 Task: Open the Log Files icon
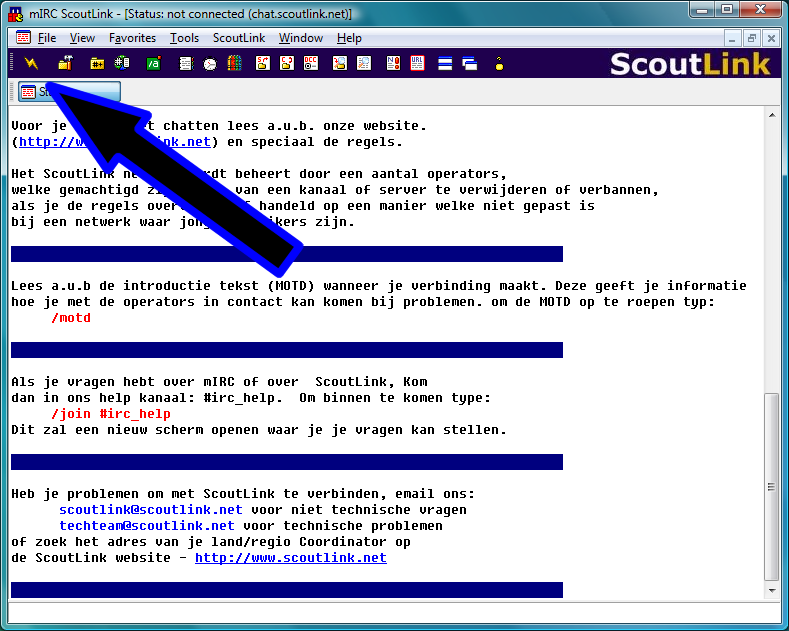tap(364, 63)
